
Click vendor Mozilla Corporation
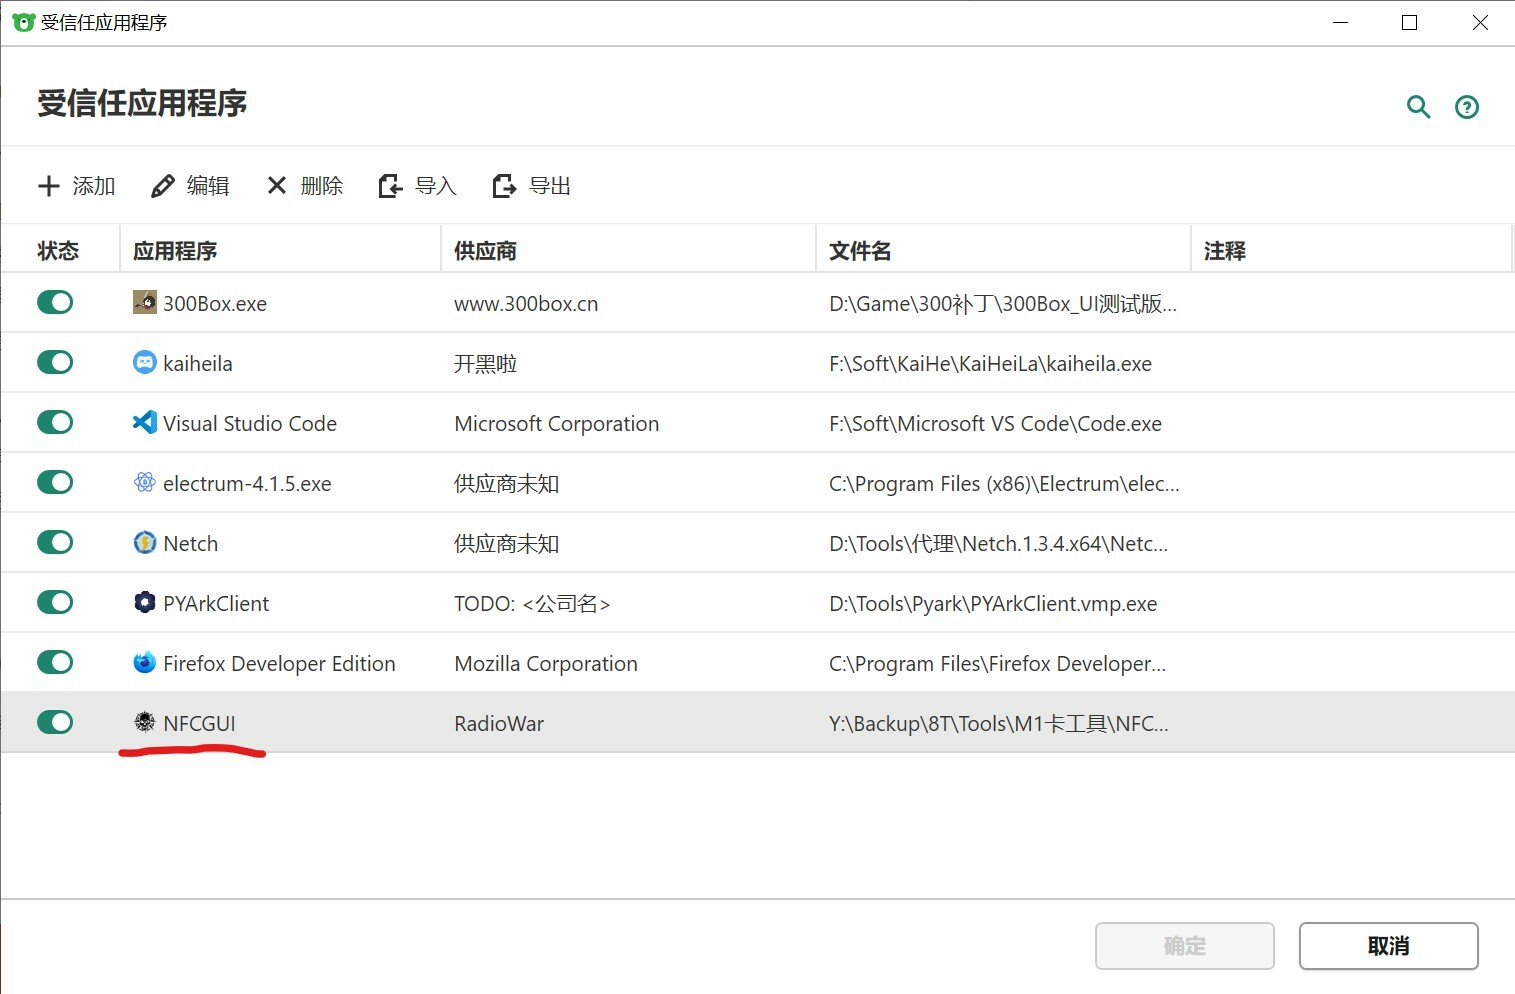546,664
